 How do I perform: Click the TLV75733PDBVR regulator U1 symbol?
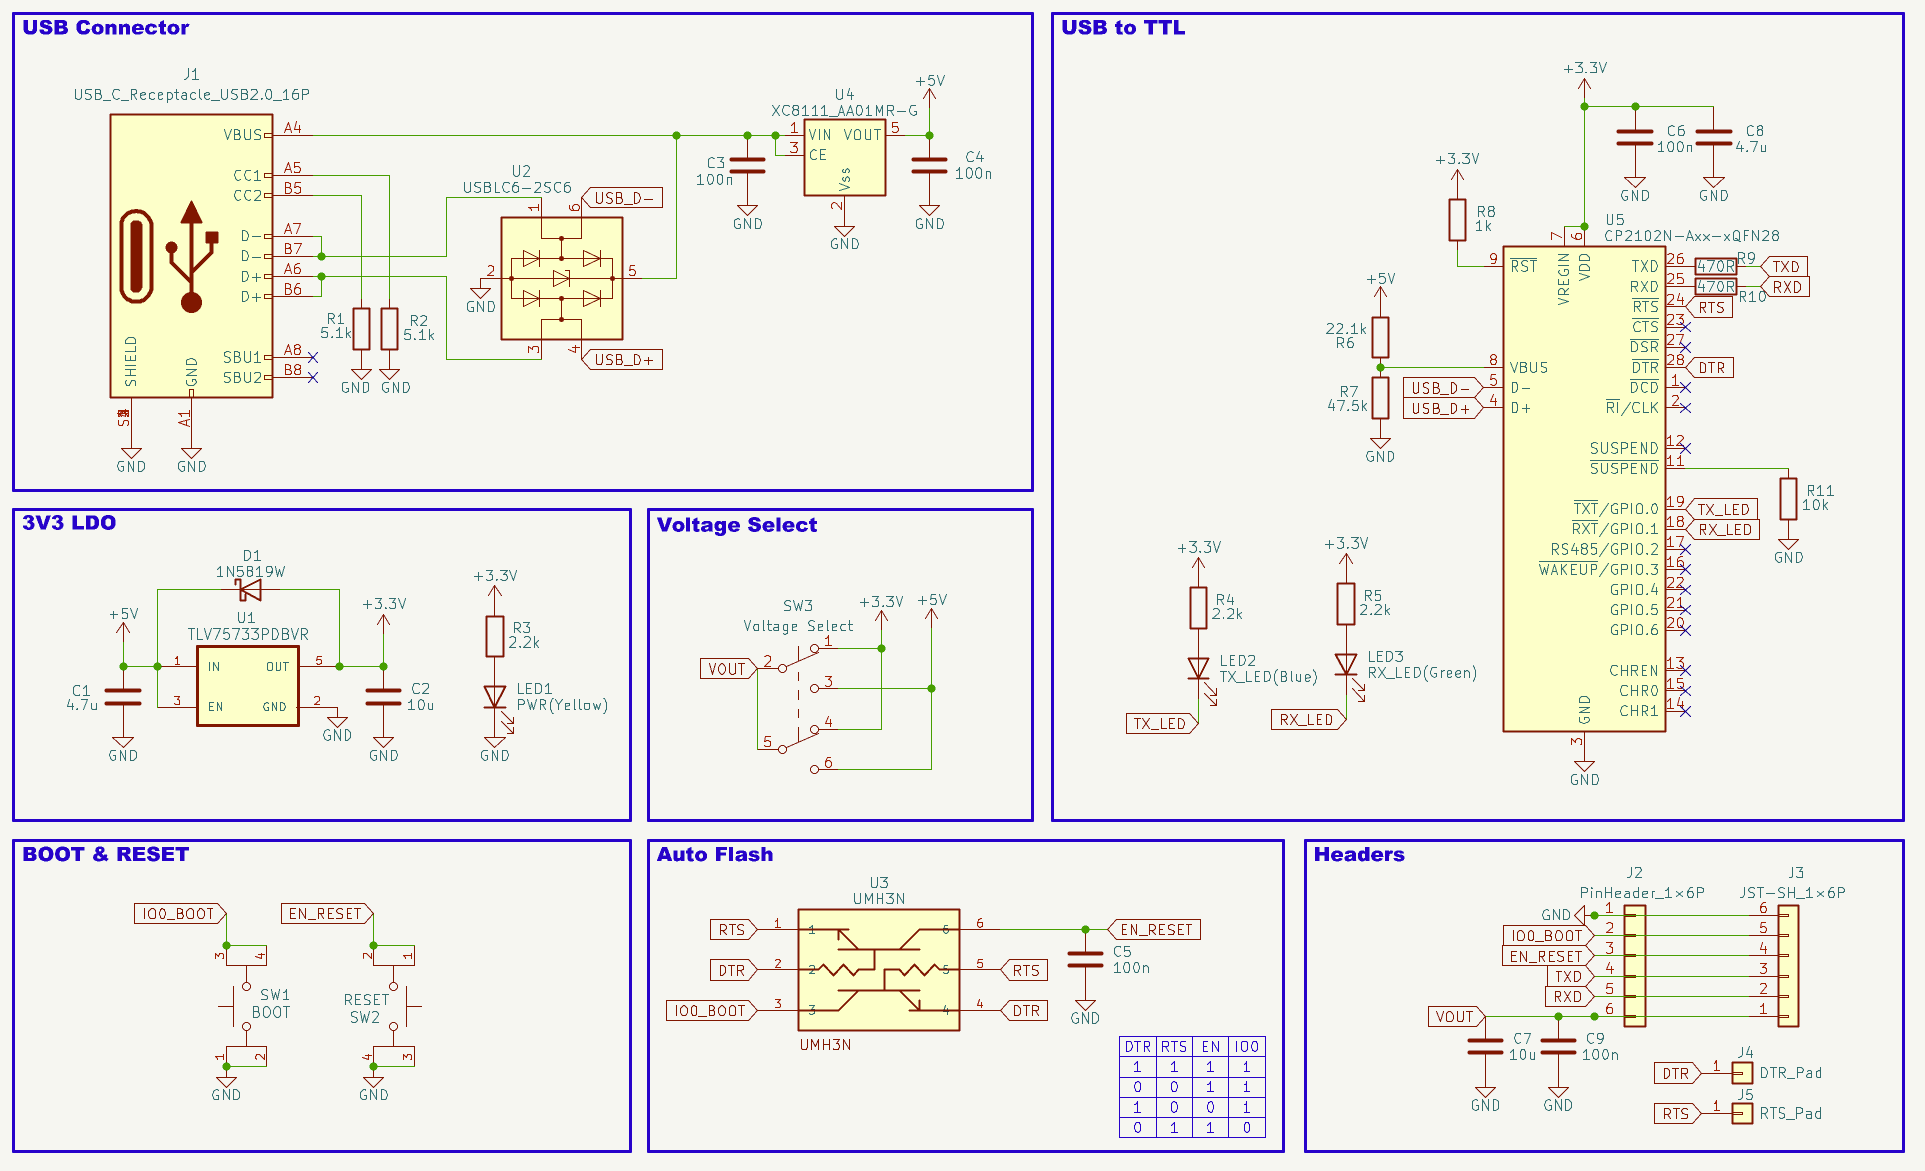pos(247,686)
